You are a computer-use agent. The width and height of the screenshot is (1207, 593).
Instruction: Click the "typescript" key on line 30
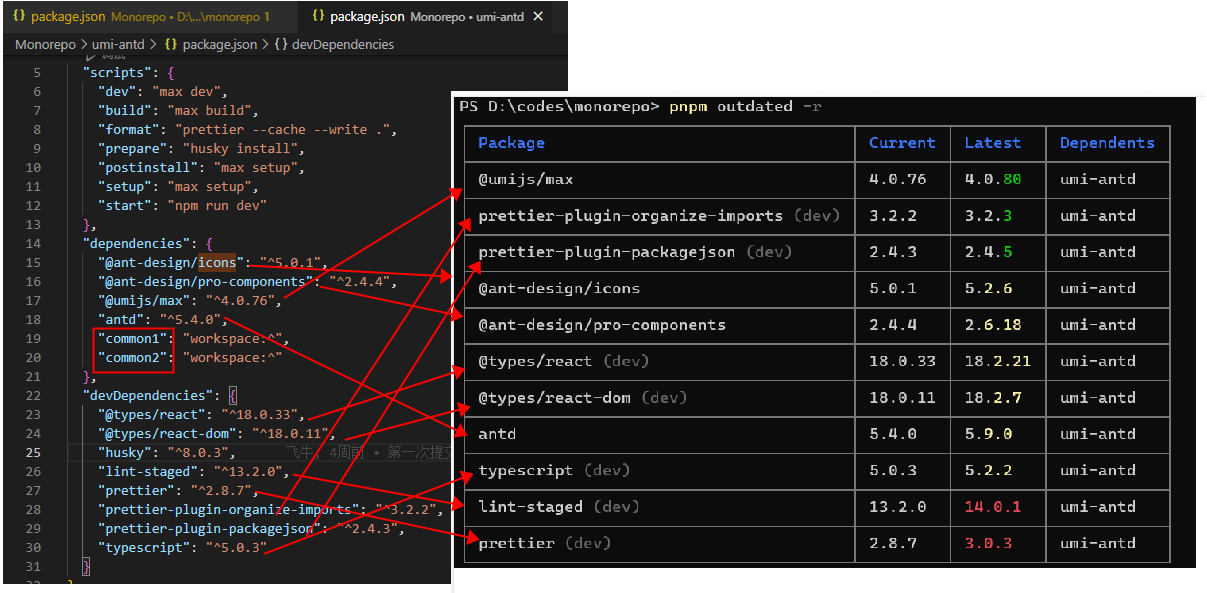(x=144, y=547)
